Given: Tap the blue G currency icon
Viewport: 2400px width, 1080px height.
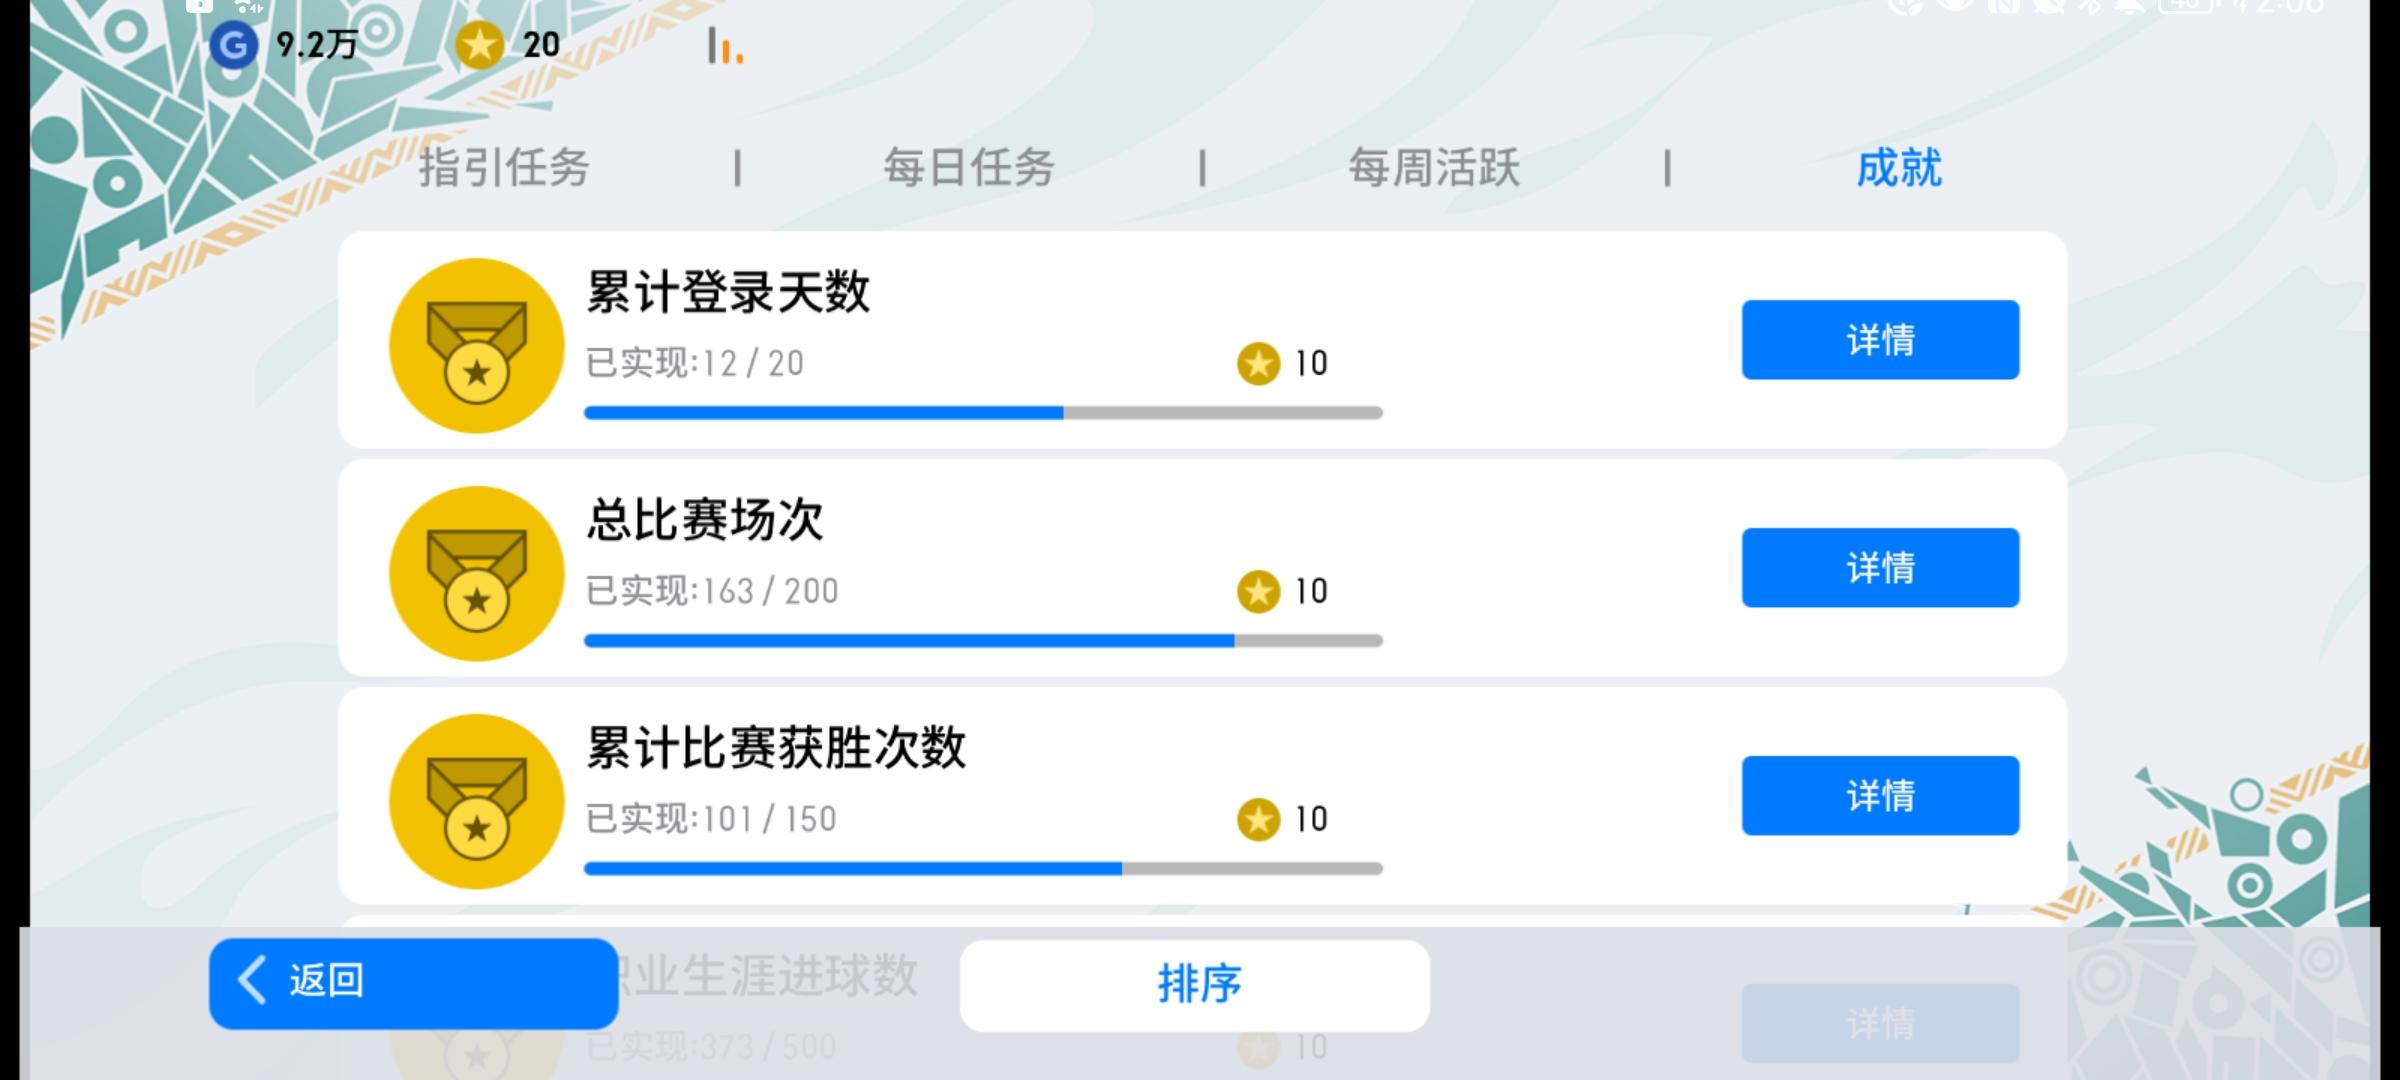Looking at the screenshot, I should pyautogui.click(x=234, y=45).
